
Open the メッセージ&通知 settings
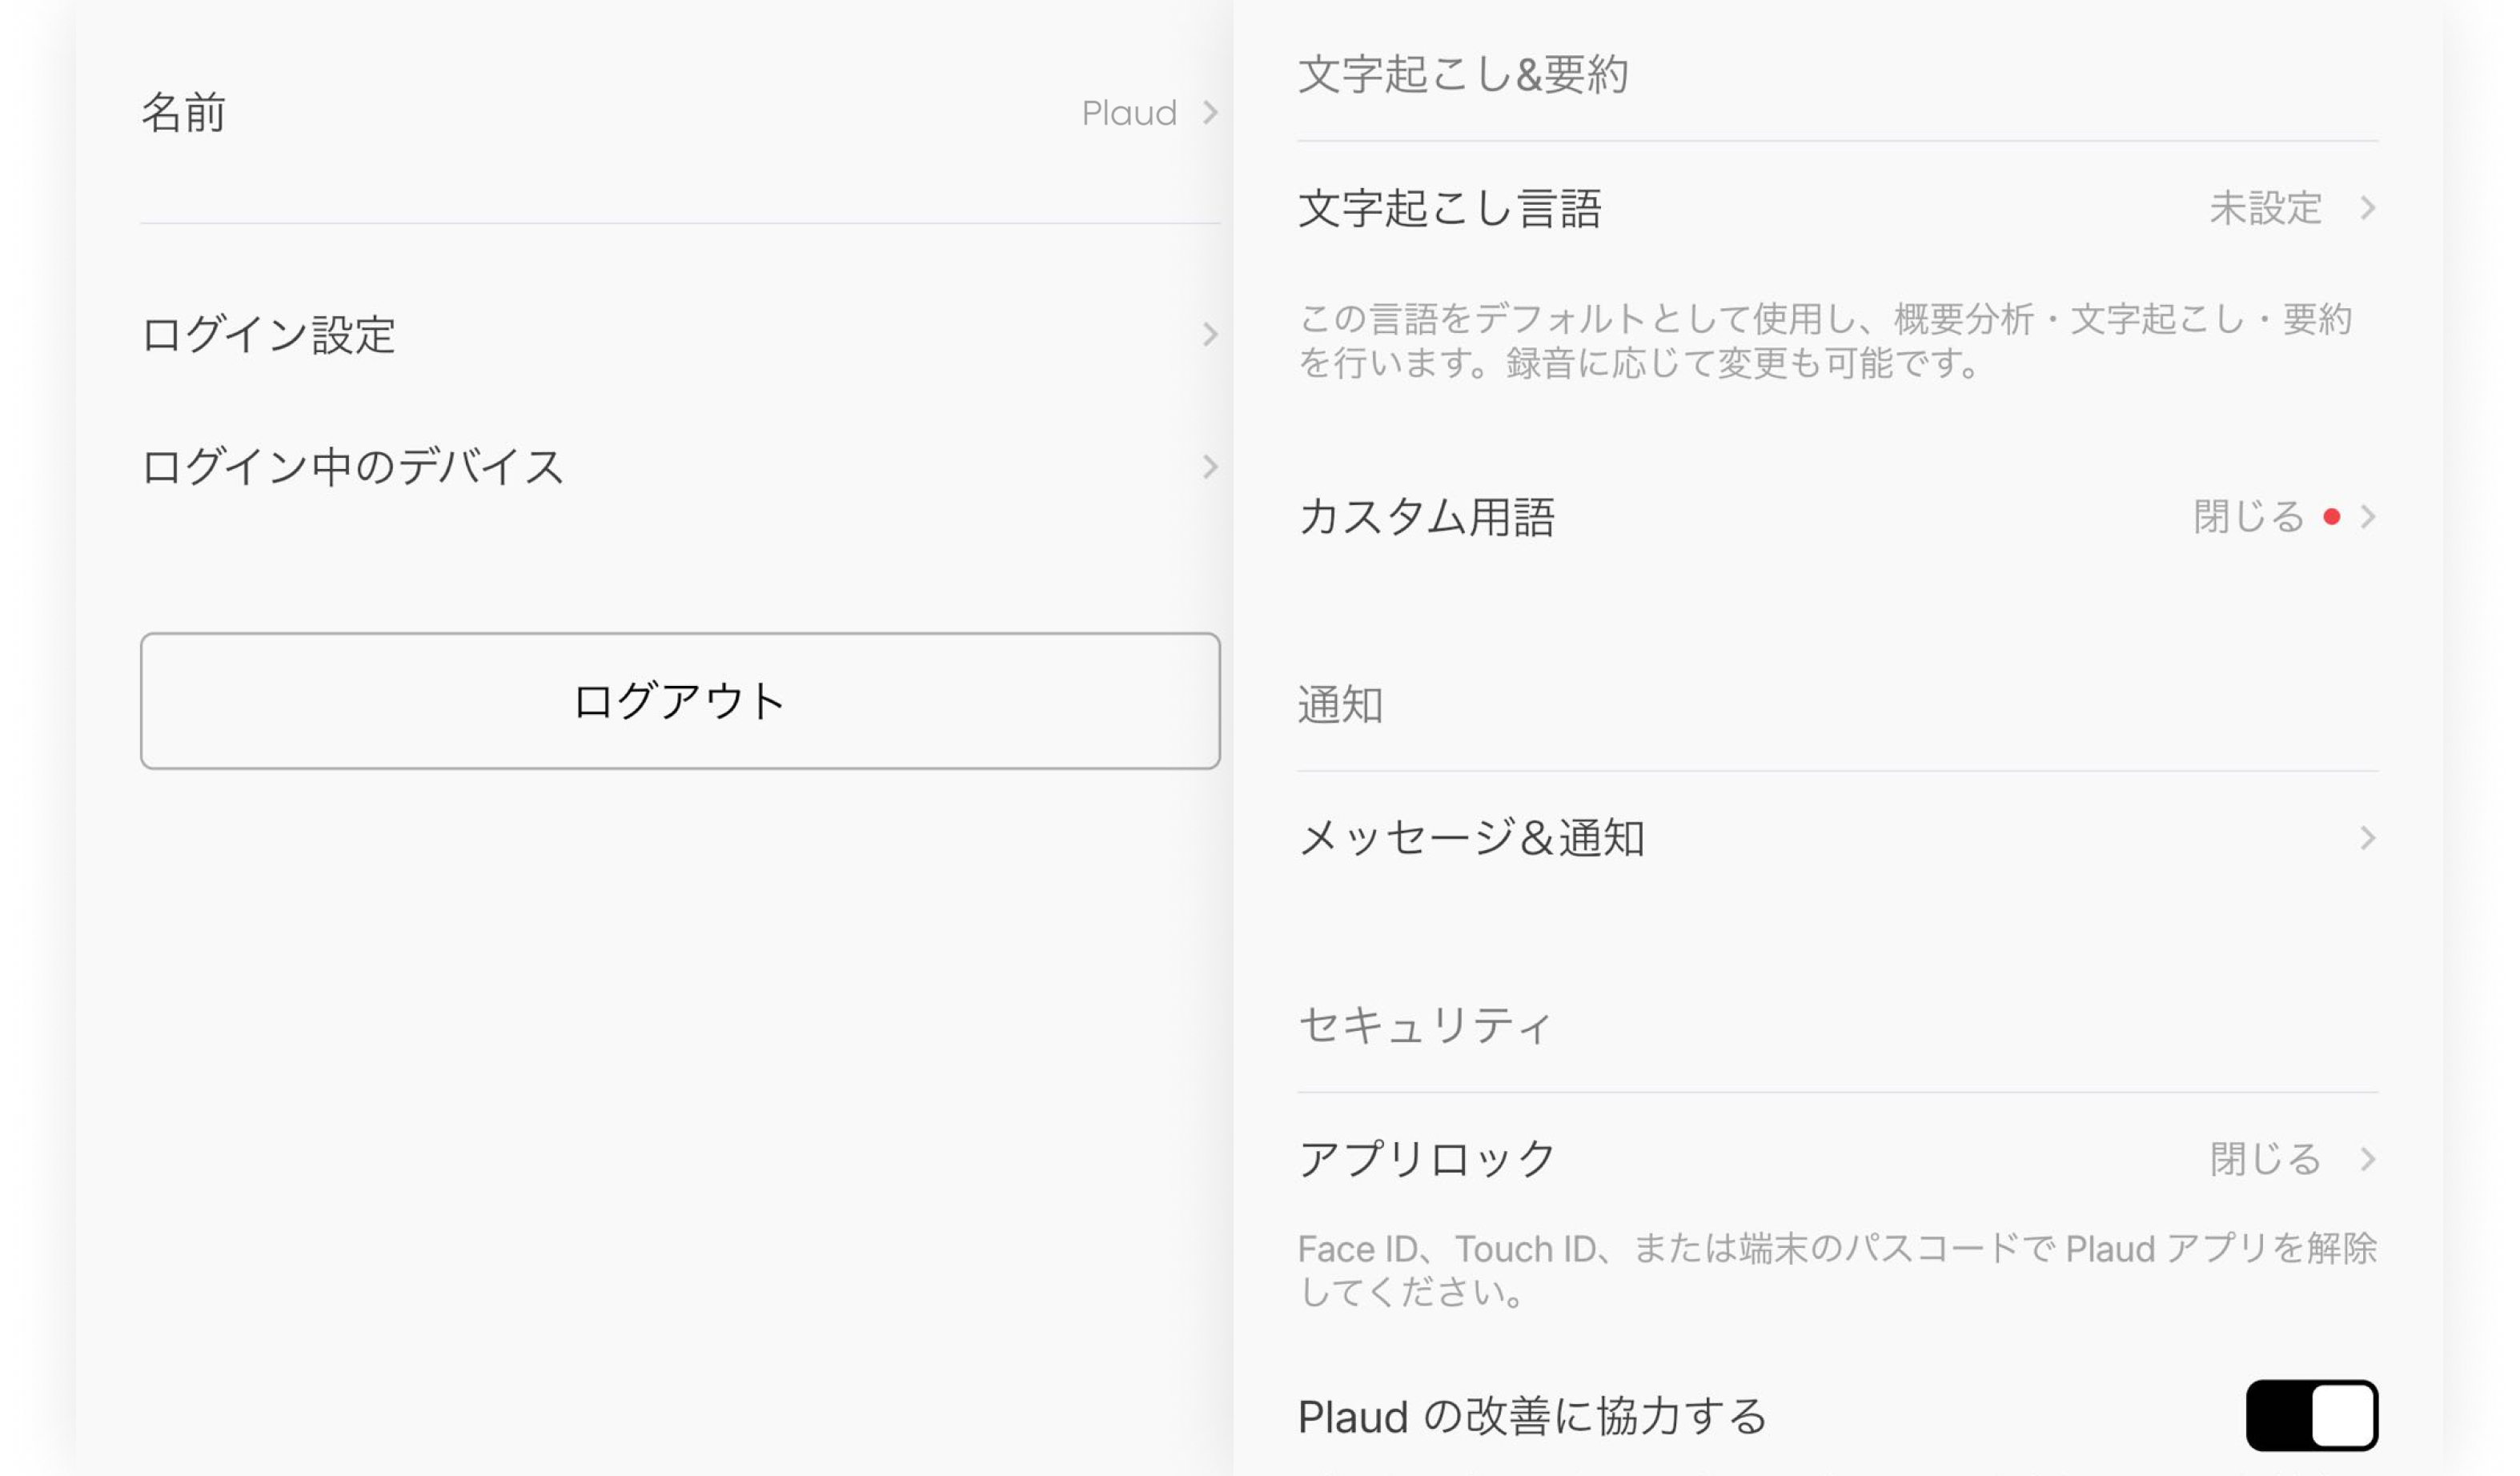tap(1471, 838)
